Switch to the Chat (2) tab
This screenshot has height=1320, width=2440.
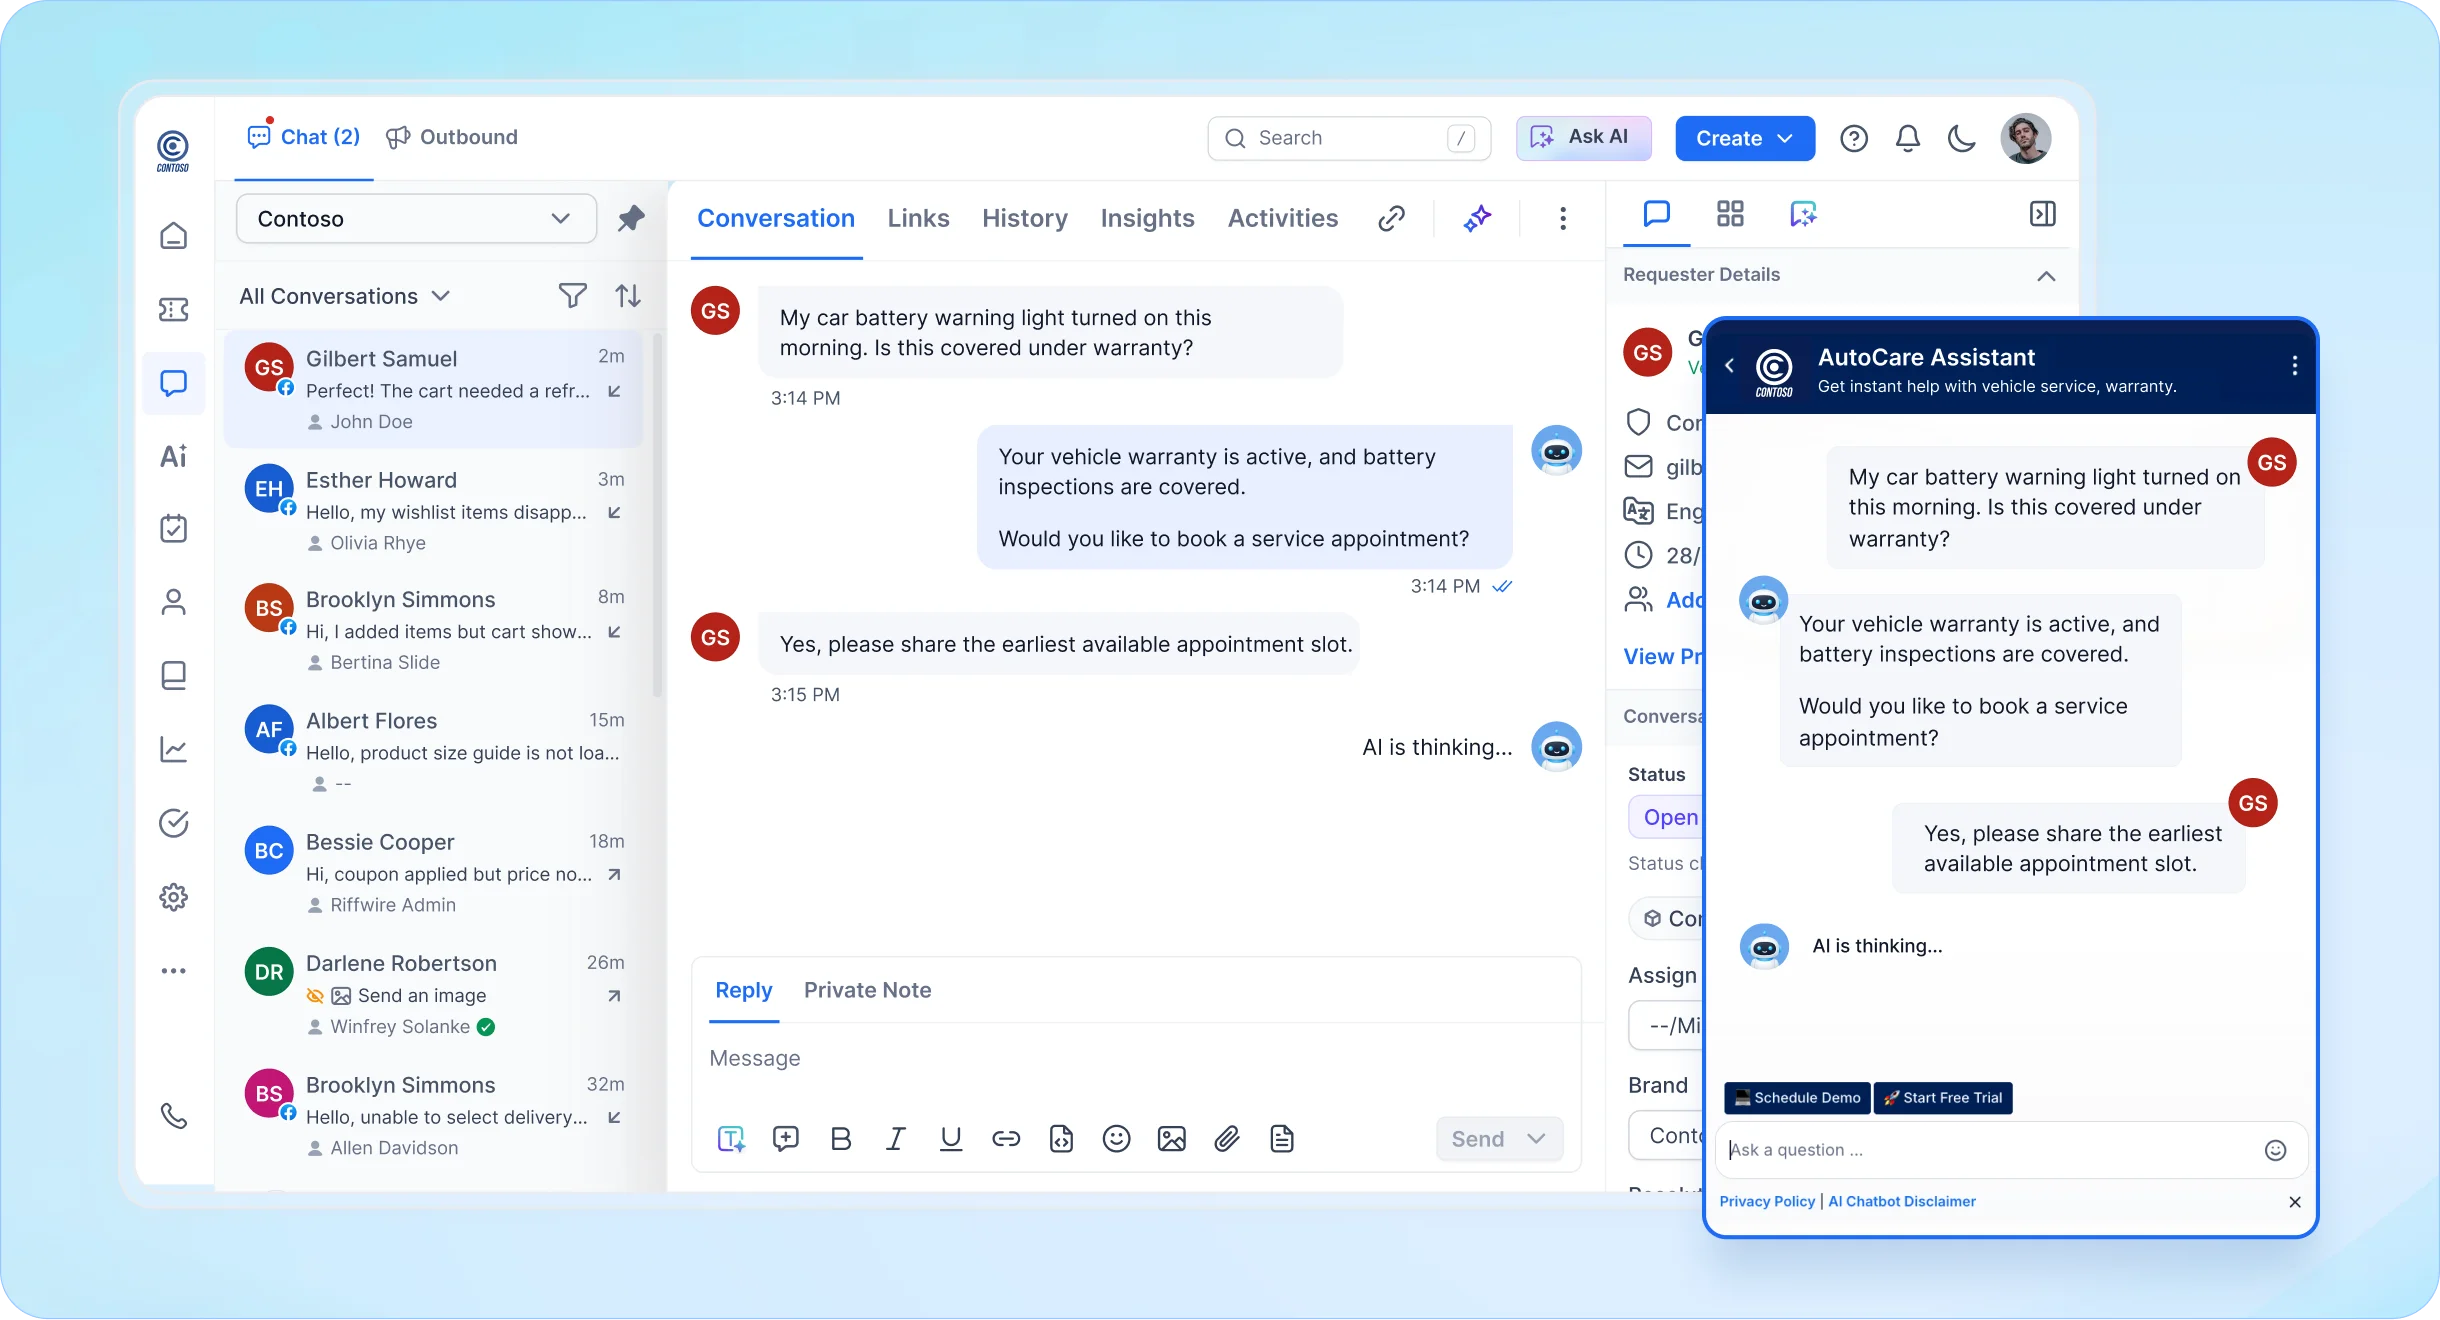pyautogui.click(x=304, y=137)
